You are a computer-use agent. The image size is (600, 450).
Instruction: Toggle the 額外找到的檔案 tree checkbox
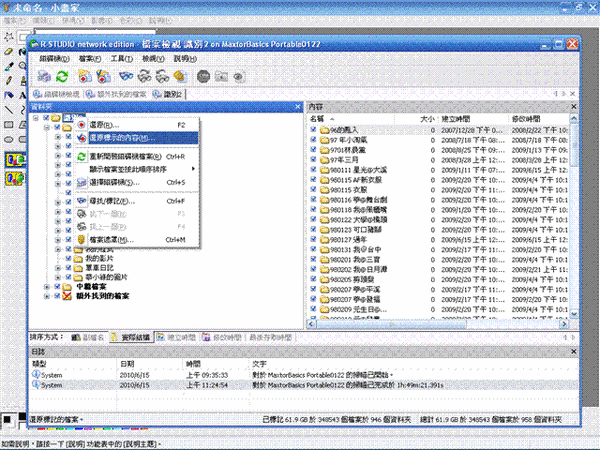57,296
